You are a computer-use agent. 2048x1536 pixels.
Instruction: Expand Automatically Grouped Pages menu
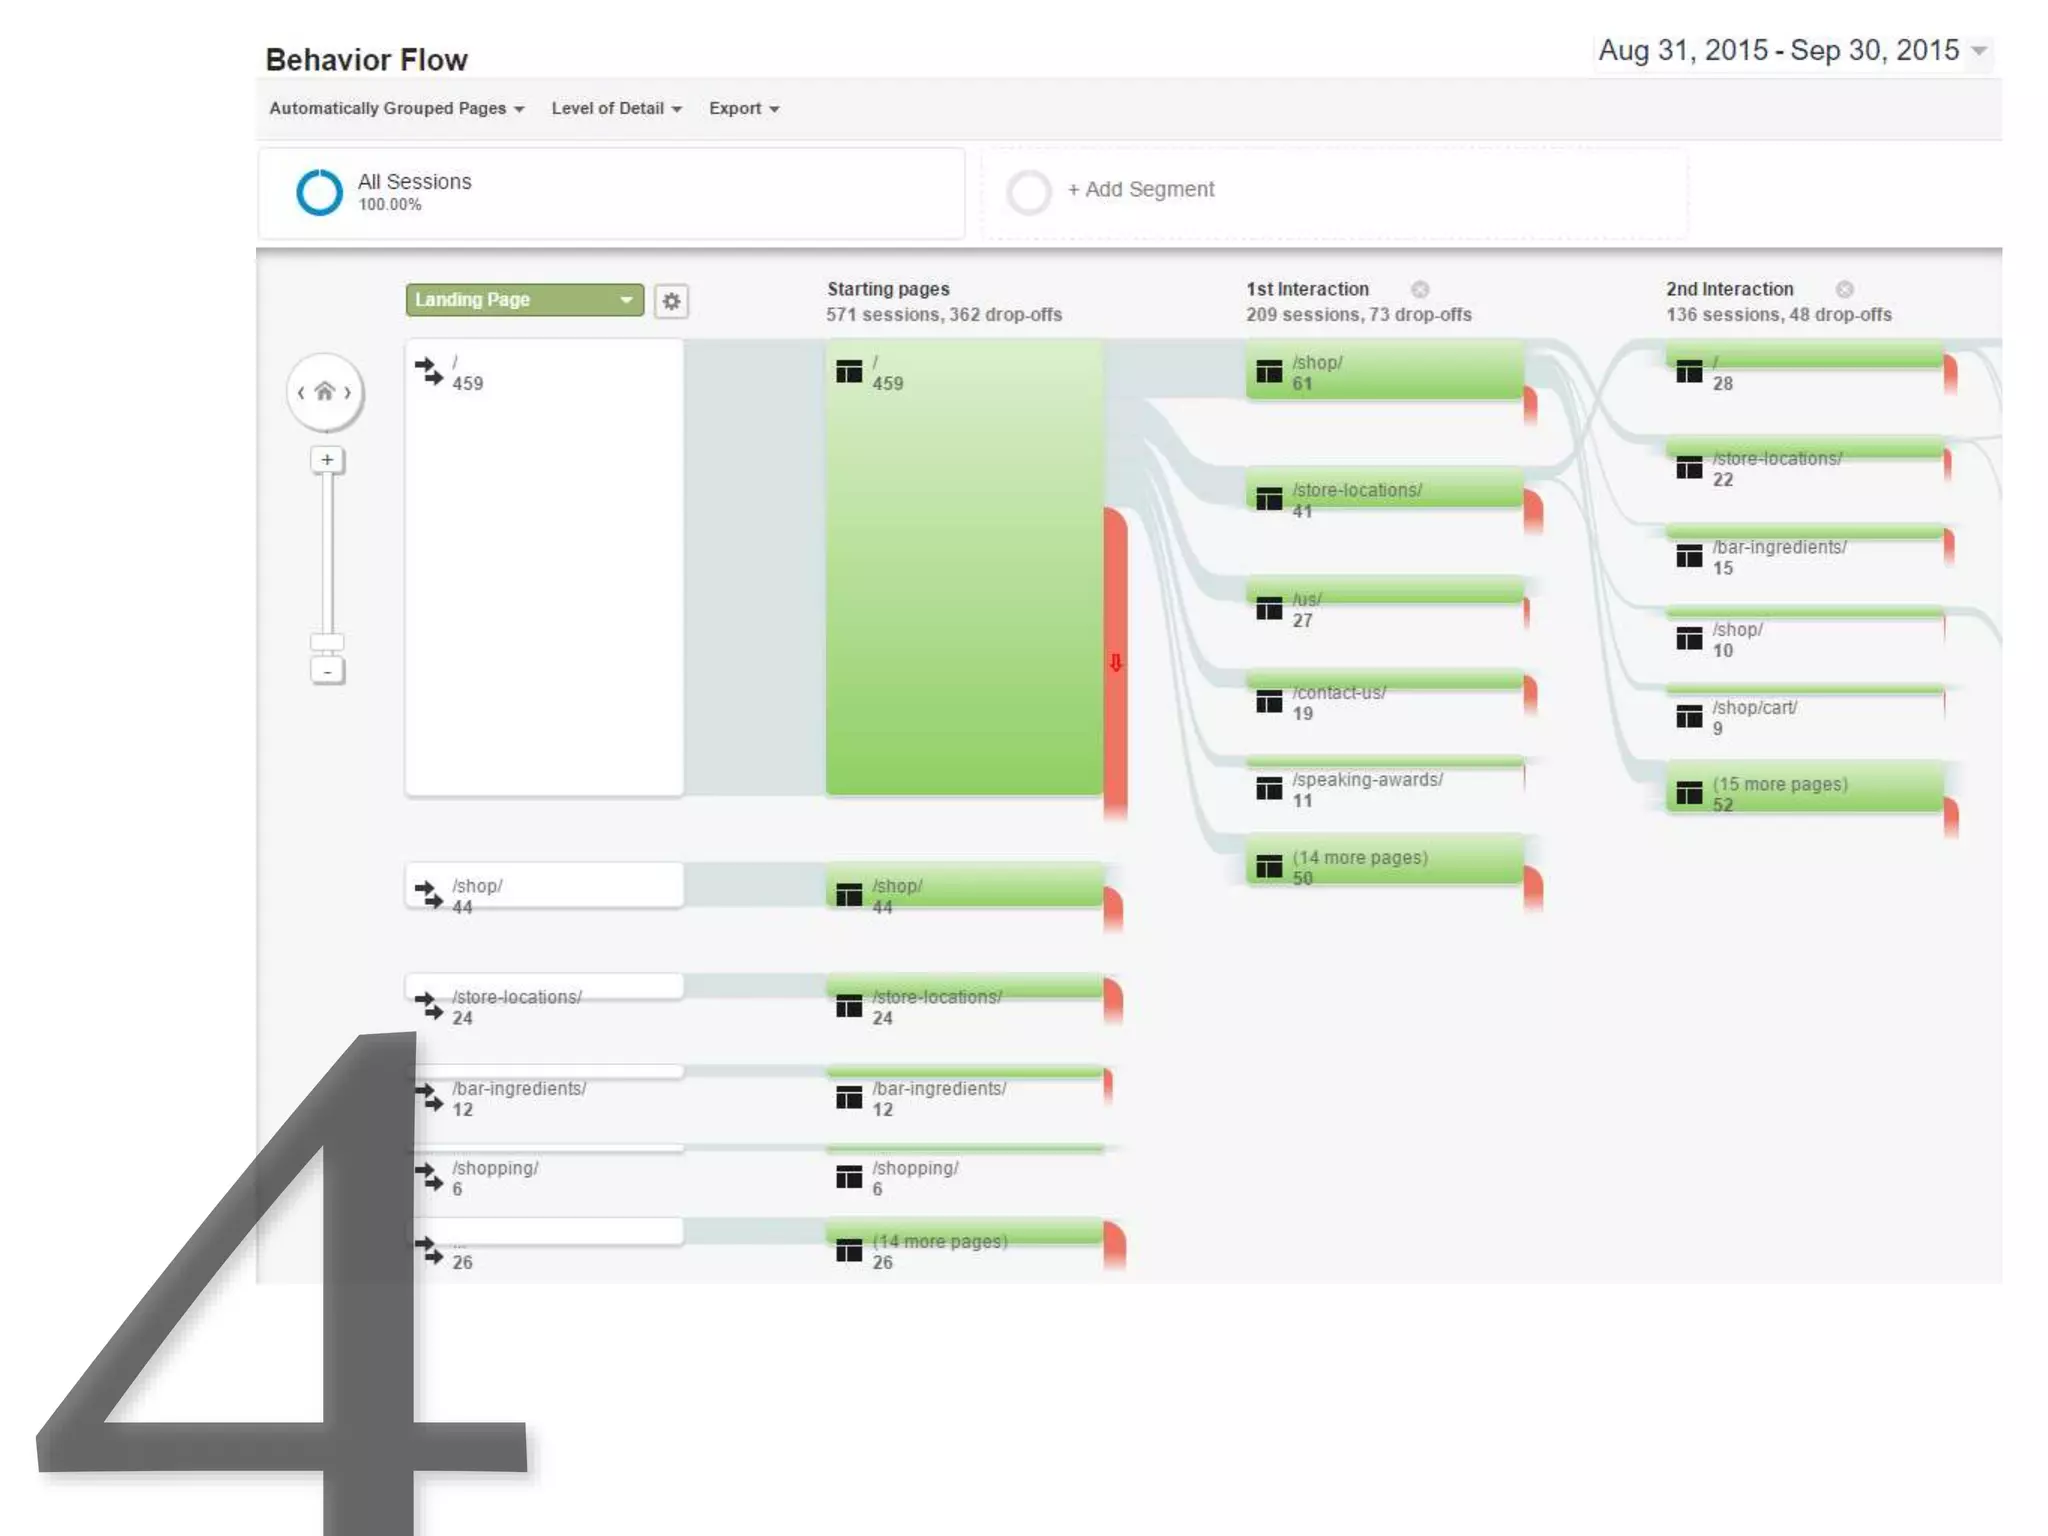pos(396,108)
